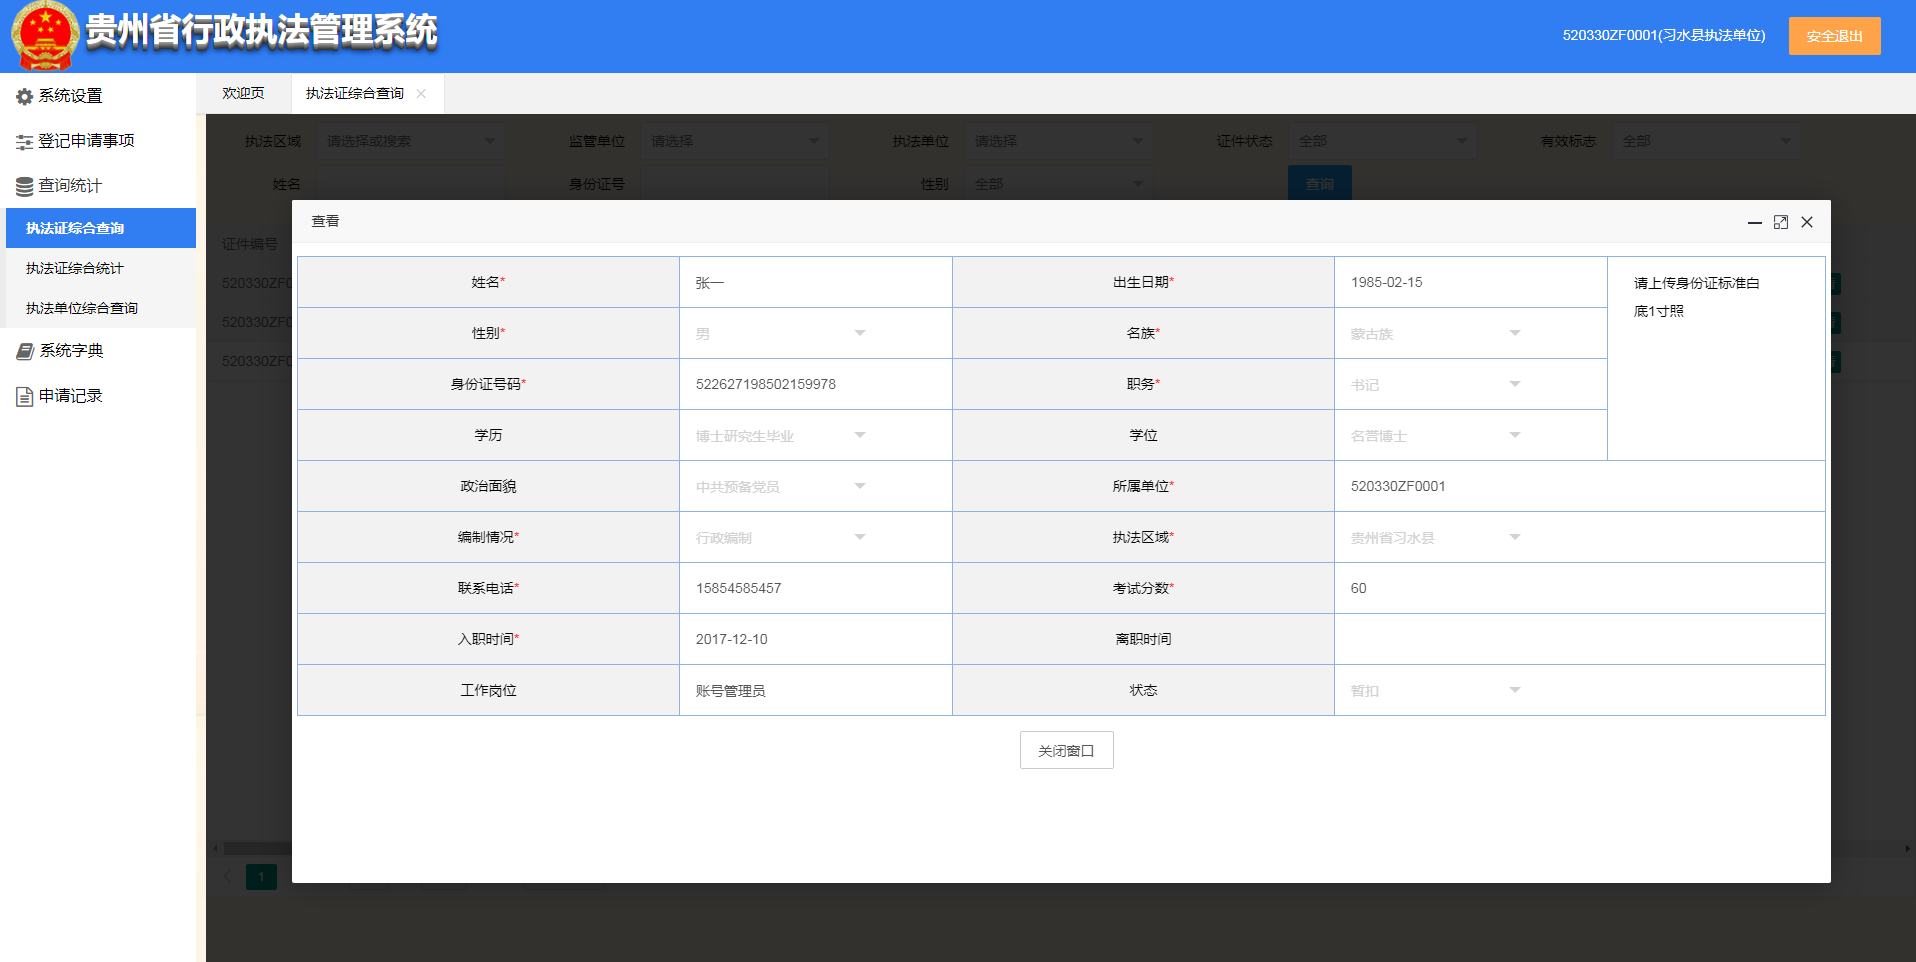
Task: Click the 安全退出 button
Action: click(1834, 36)
